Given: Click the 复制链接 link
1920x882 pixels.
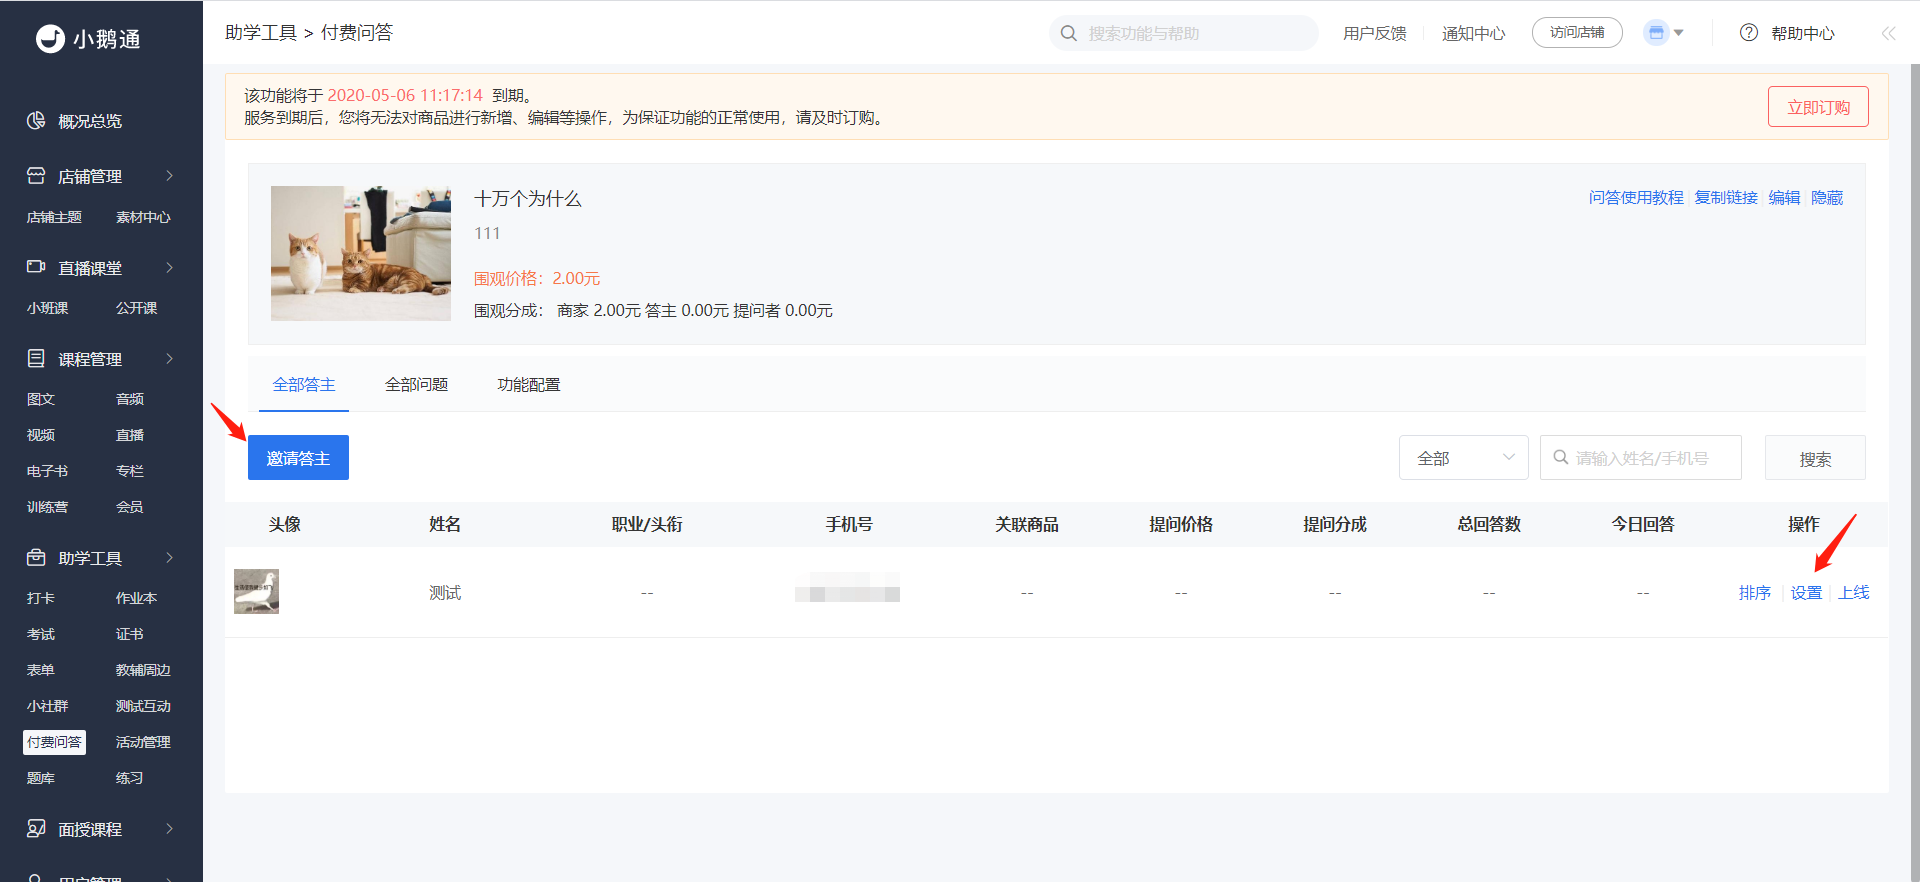Looking at the screenshot, I should click(x=1726, y=197).
